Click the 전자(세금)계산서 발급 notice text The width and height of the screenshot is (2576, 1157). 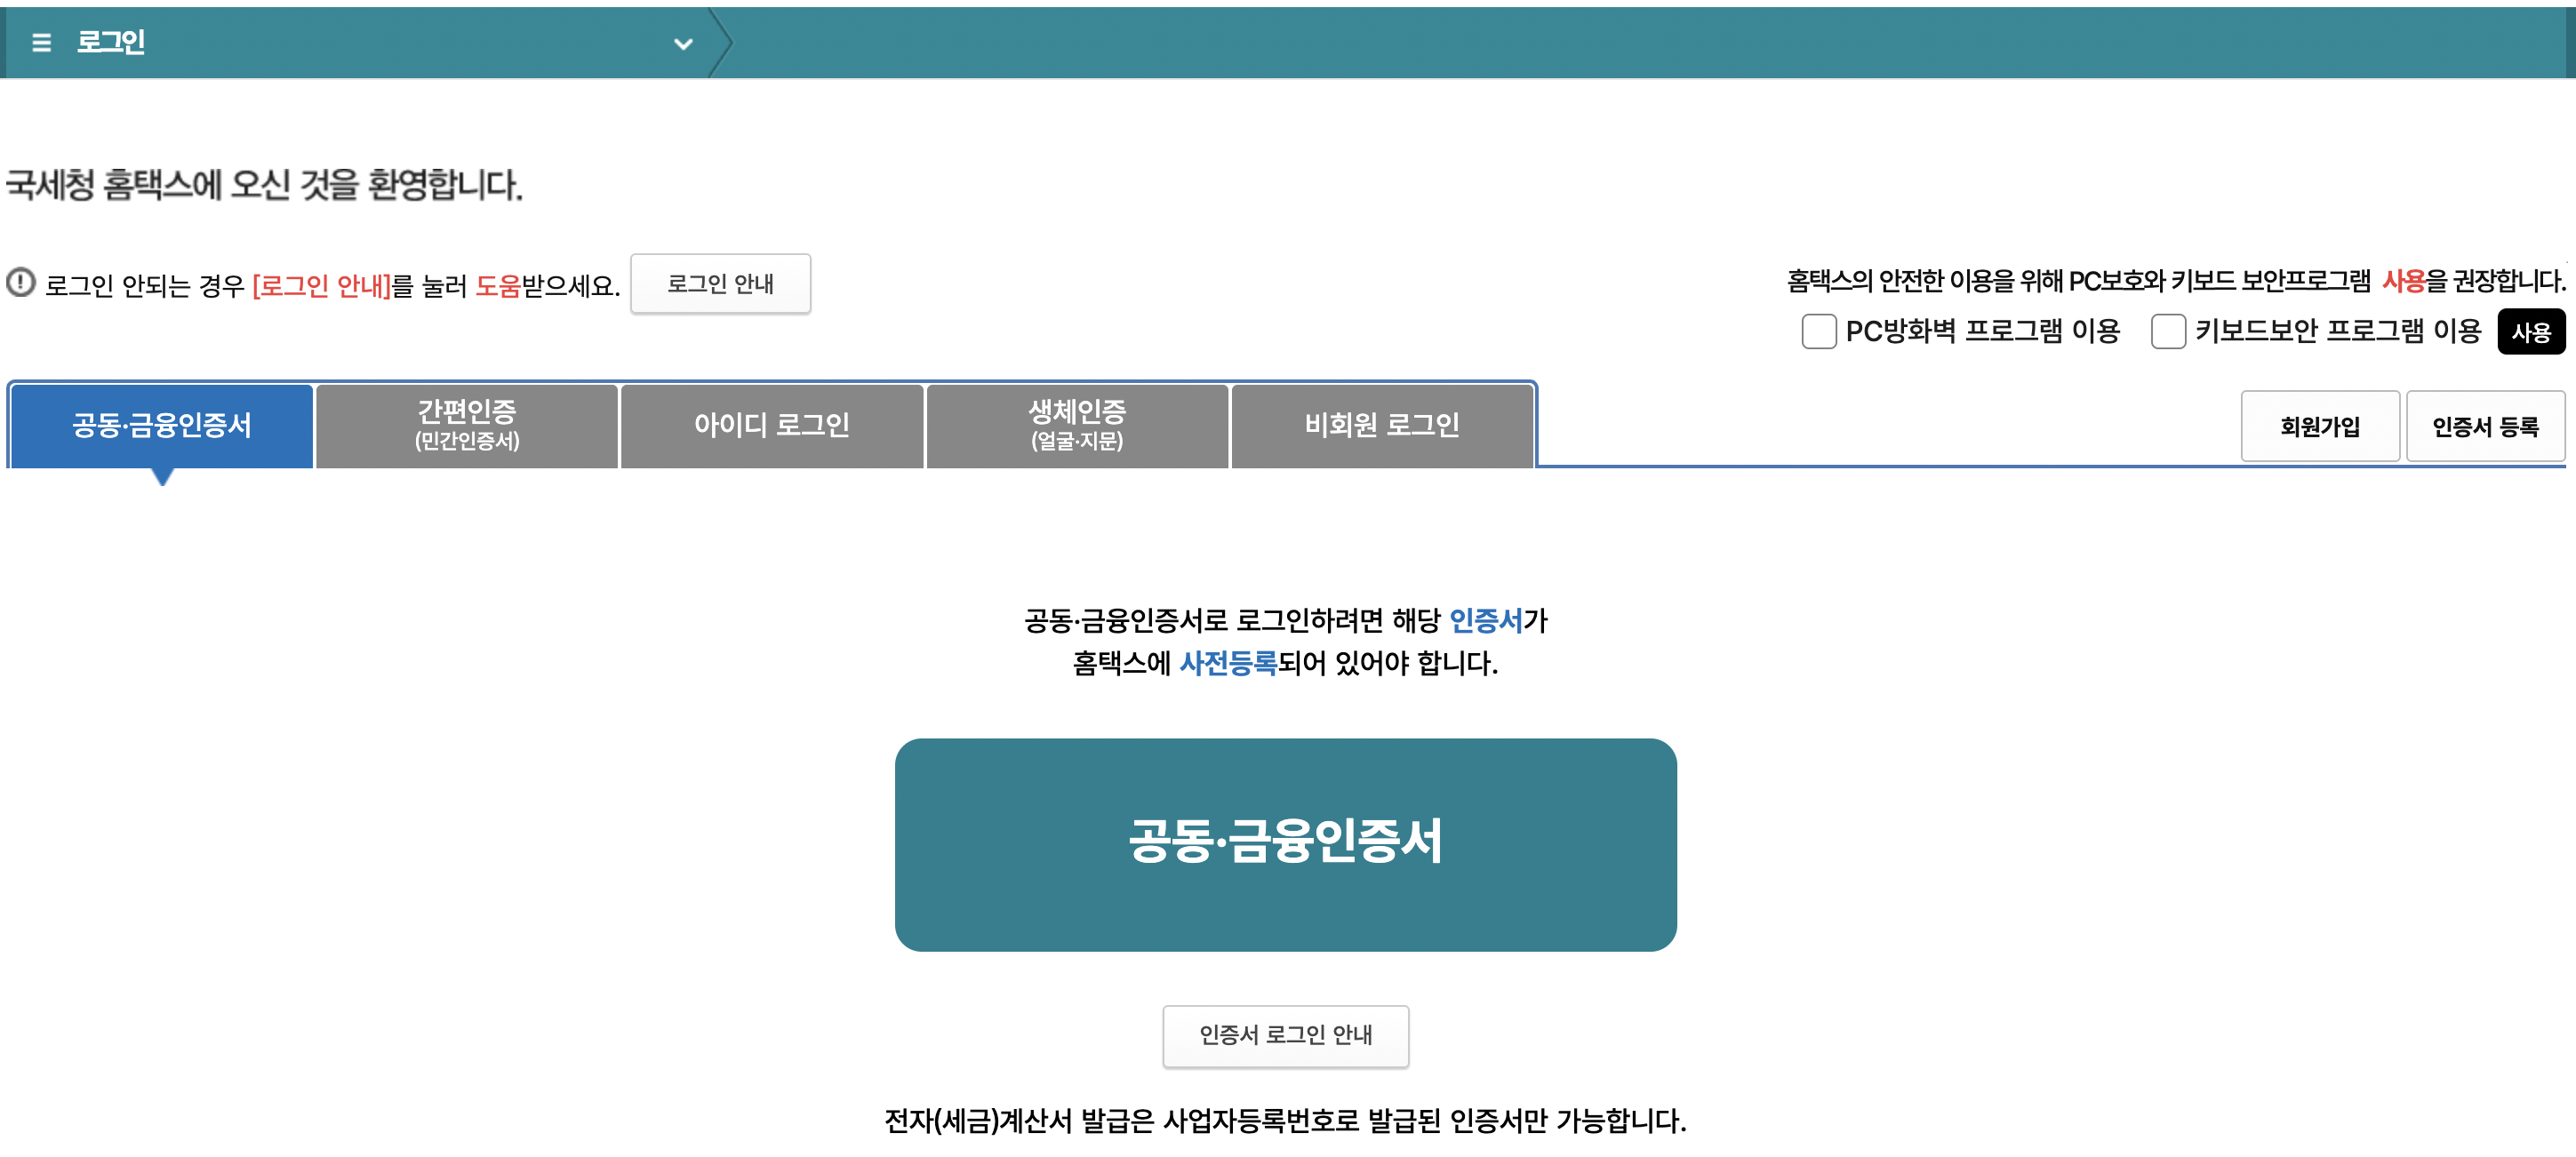pos(1285,1121)
